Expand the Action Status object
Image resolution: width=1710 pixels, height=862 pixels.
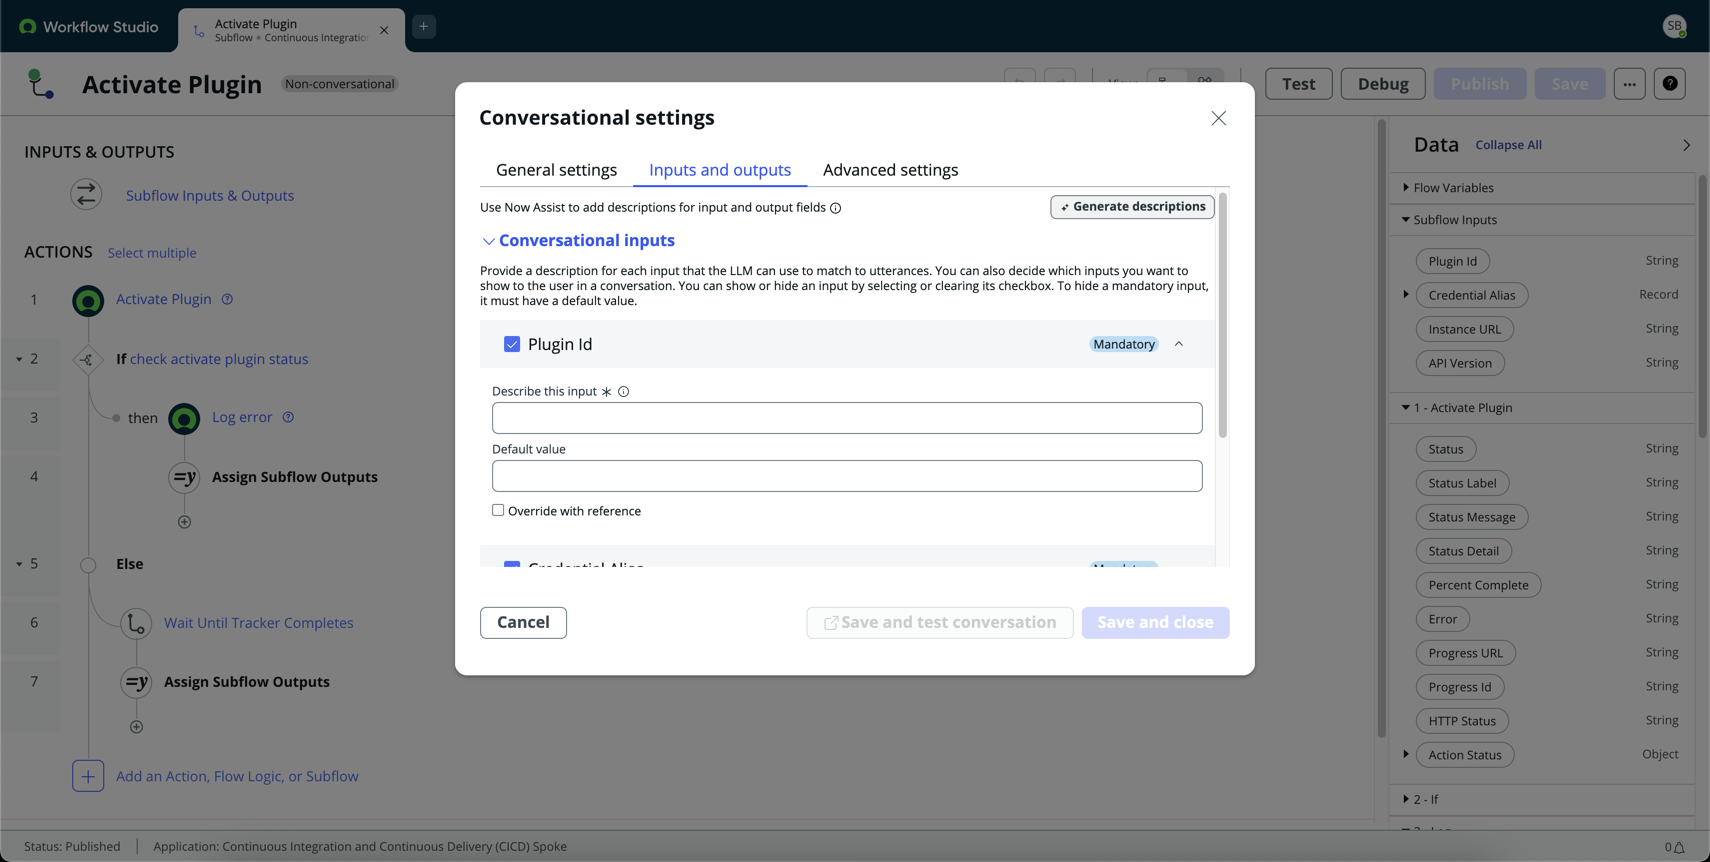(1405, 755)
